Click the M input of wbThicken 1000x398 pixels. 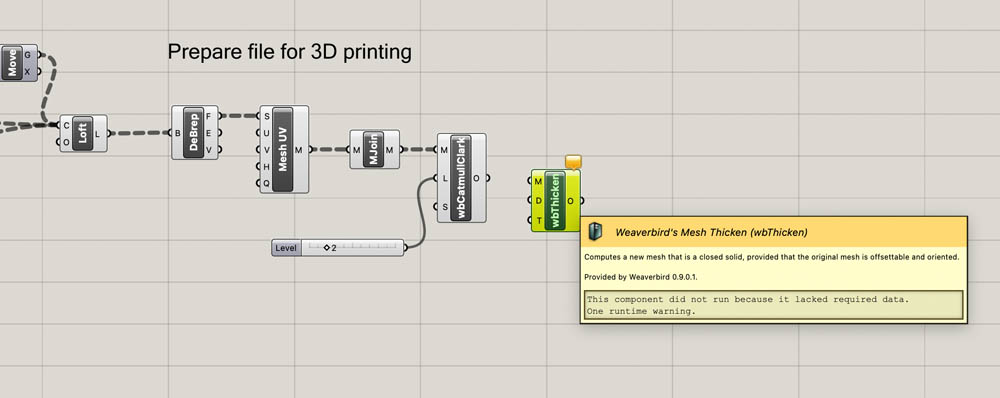(538, 181)
